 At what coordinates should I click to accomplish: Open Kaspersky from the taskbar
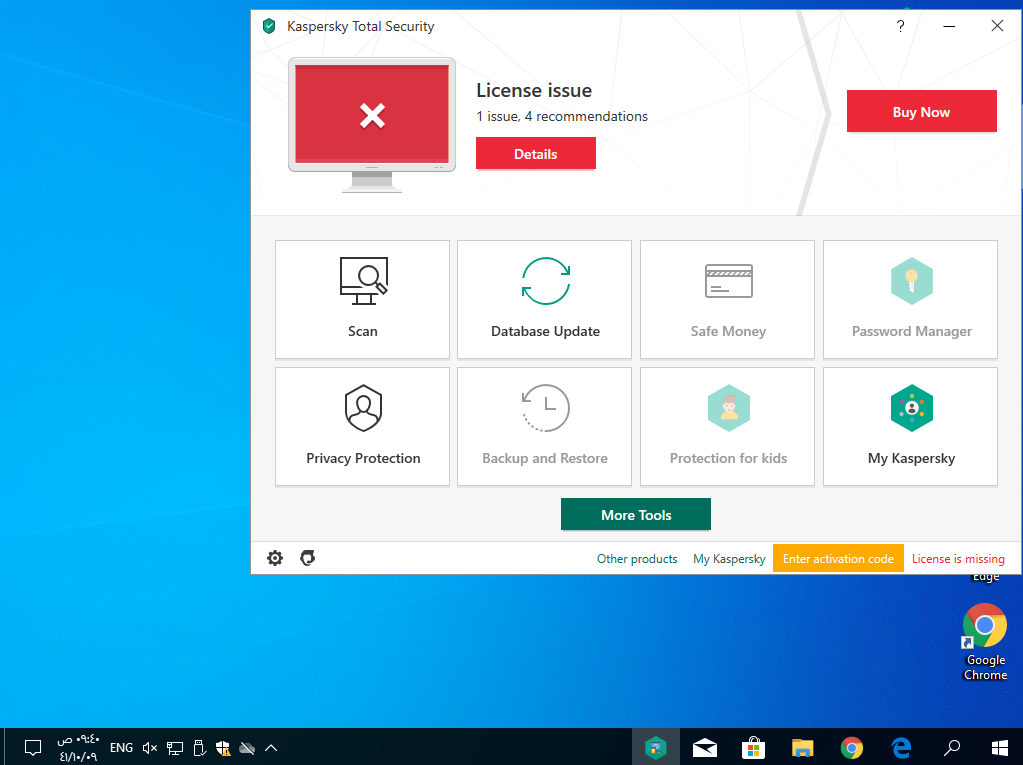click(x=656, y=747)
